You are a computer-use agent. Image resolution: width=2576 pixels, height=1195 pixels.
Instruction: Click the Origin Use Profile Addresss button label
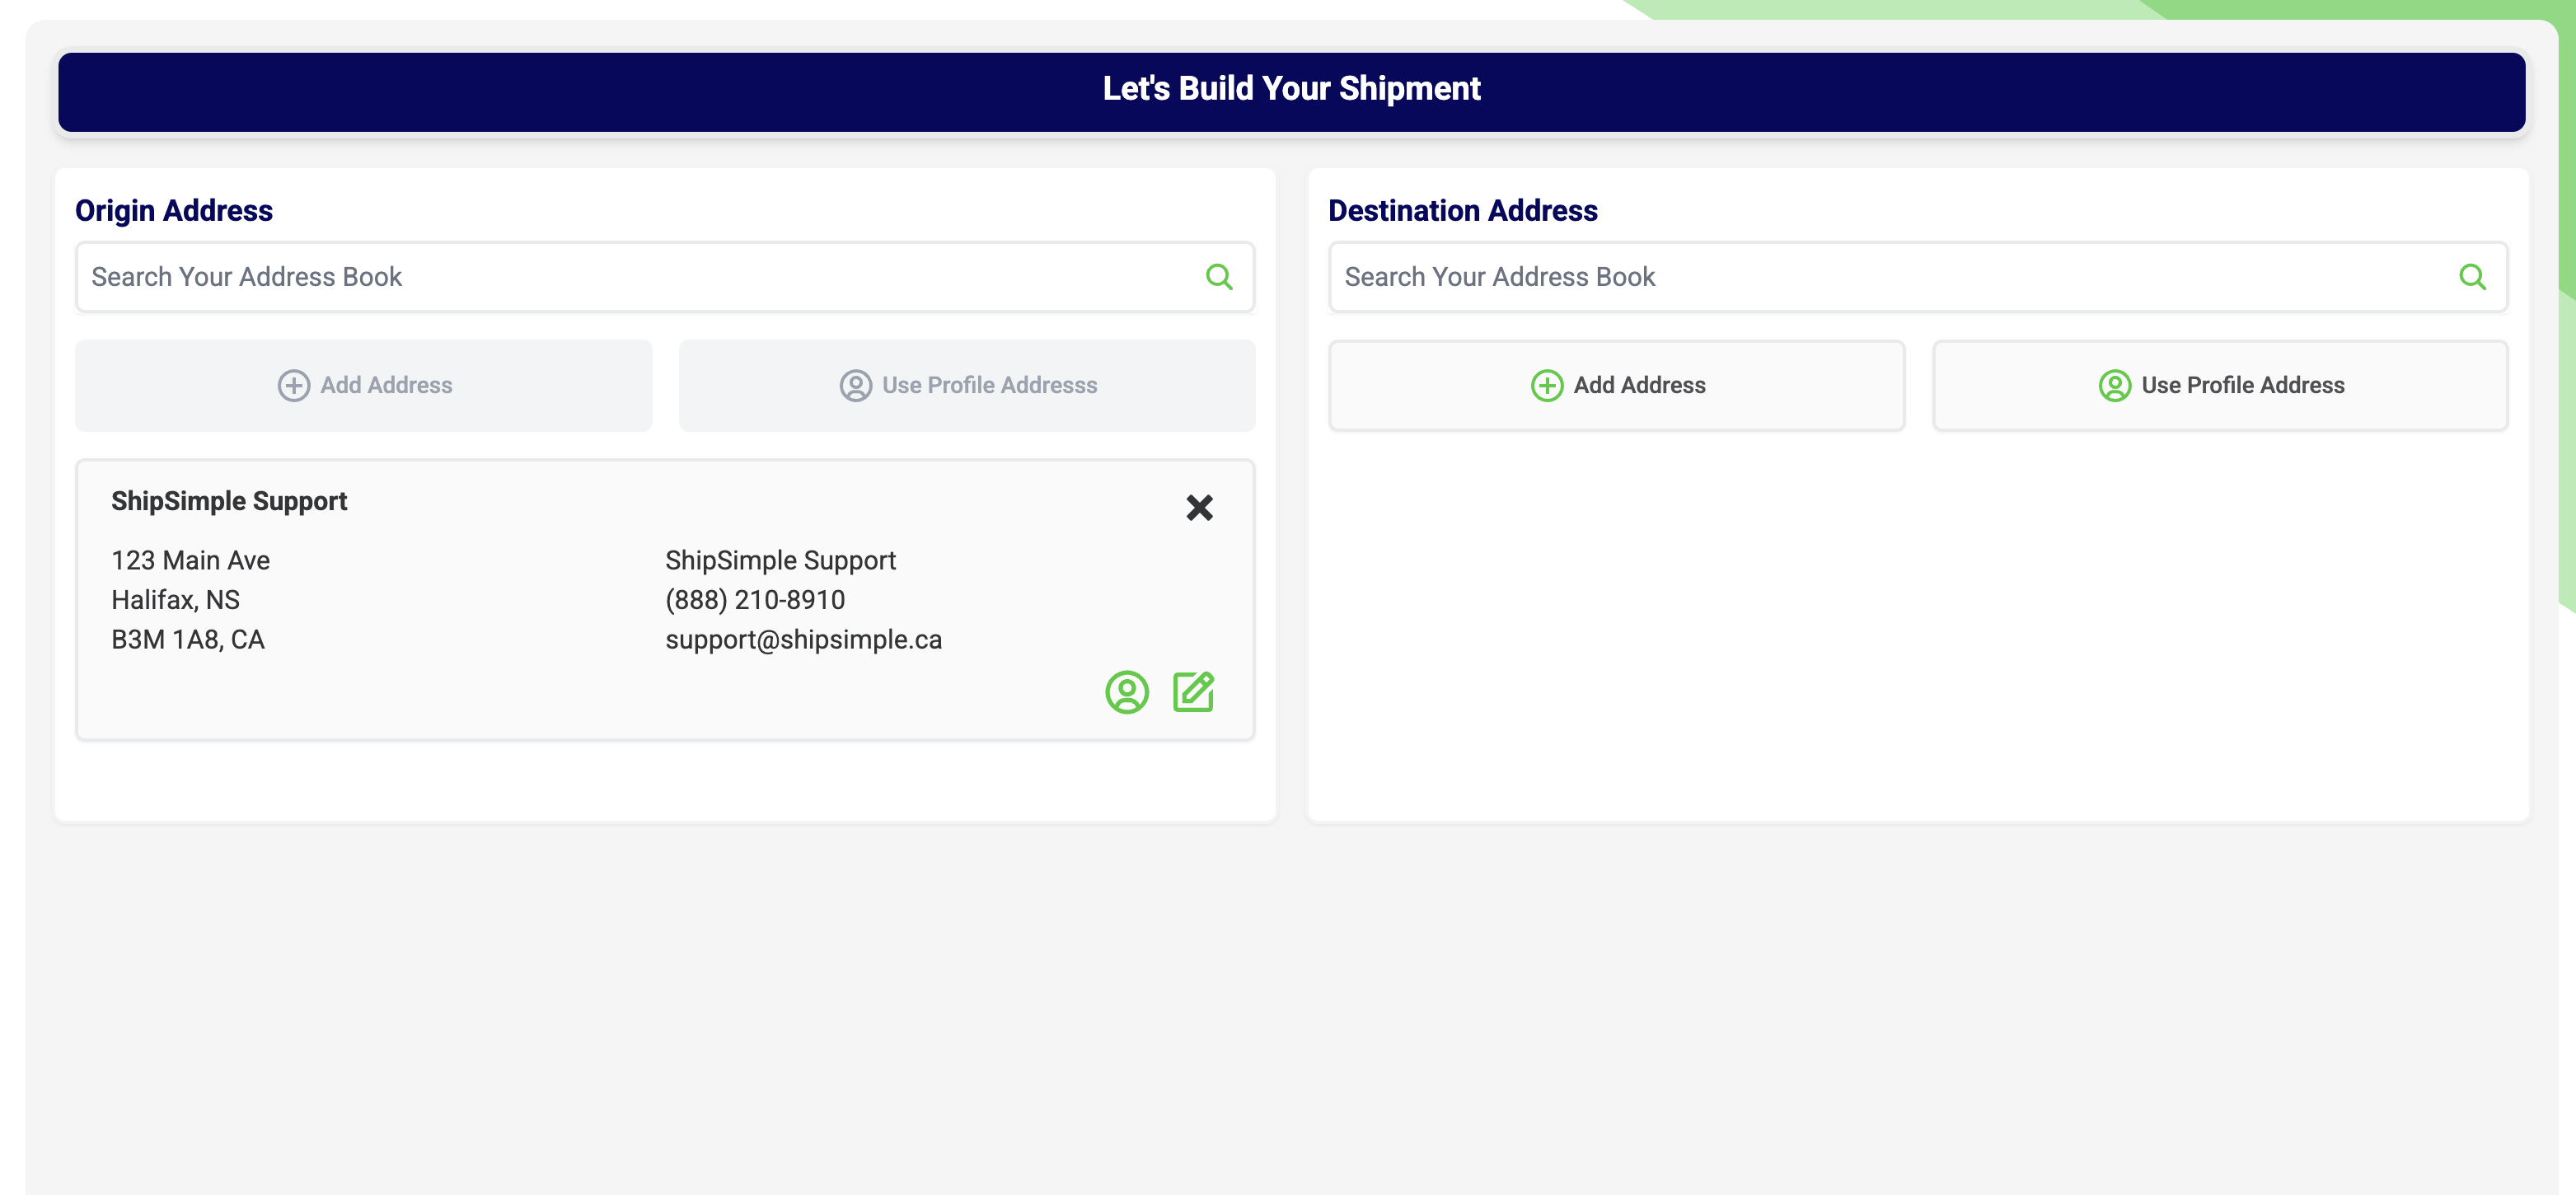click(989, 385)
